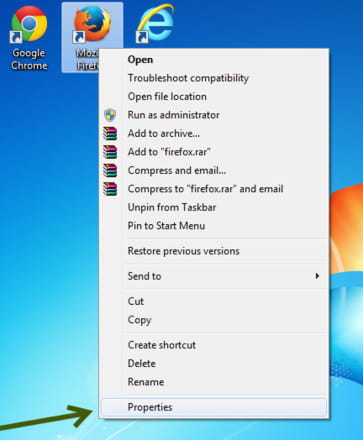Expand the Send to submenu arrow

point(317,276)
